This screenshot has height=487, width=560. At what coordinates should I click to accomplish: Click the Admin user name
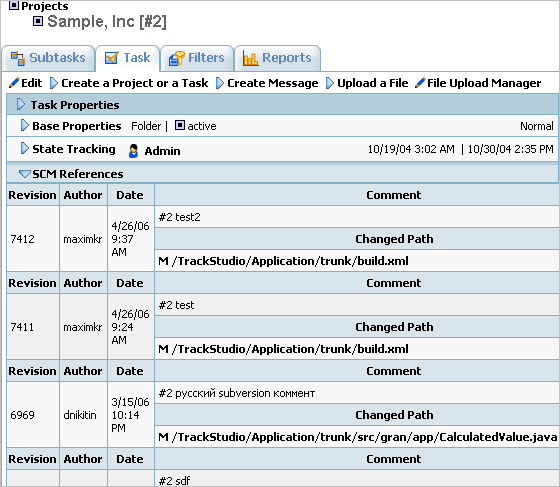[x=162, y=151]
